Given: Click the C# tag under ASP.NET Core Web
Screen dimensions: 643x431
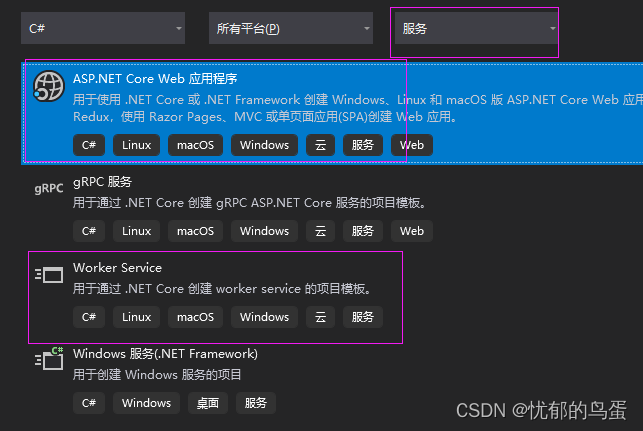Looking at the screenshot, I should pyautogui.click(x=89, y=145).
